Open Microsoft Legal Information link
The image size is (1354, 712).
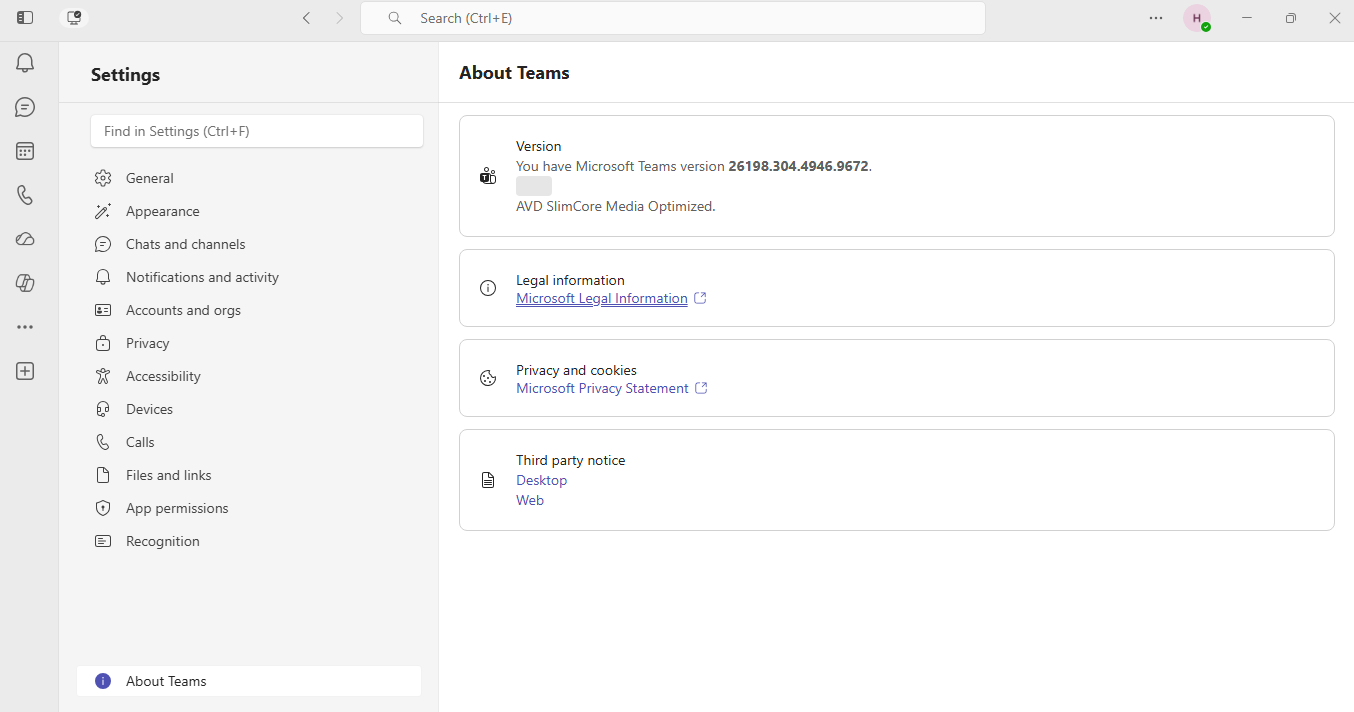point(602,298)
